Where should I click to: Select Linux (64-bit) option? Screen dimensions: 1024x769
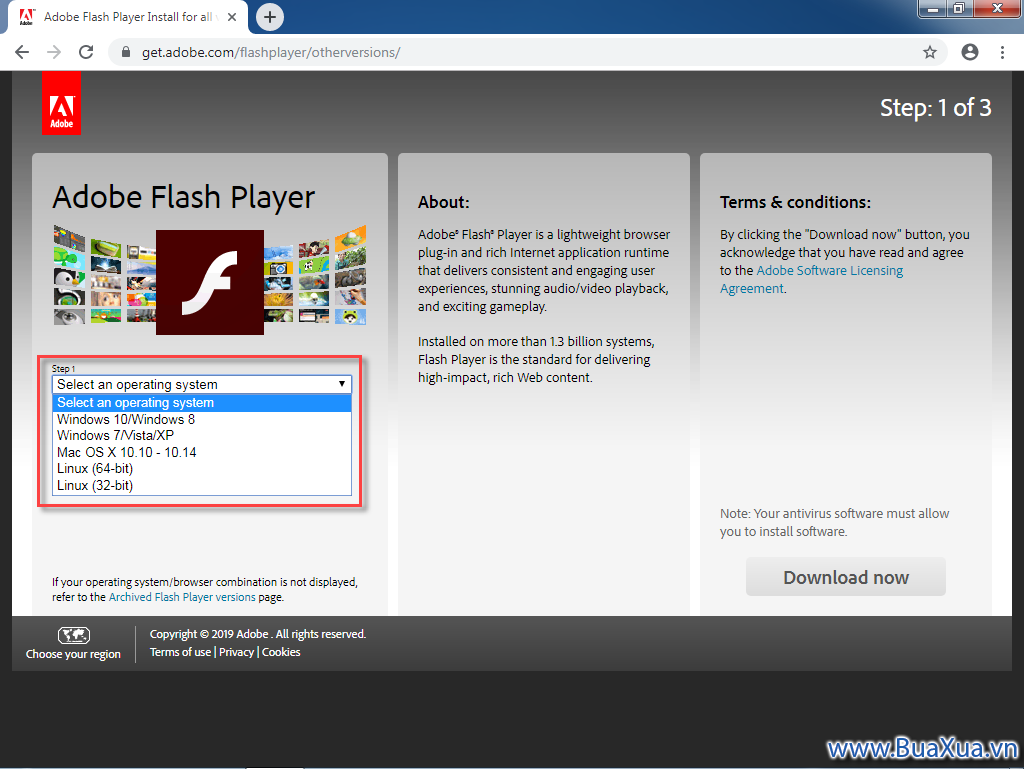202,469
